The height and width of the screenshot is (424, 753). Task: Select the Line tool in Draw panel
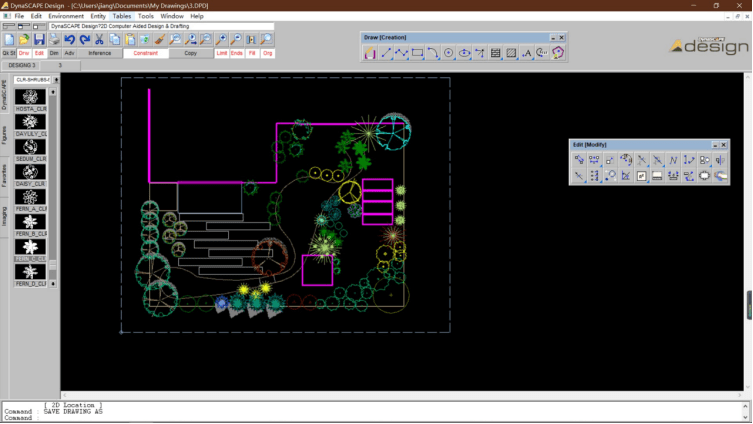click(386, 53)
